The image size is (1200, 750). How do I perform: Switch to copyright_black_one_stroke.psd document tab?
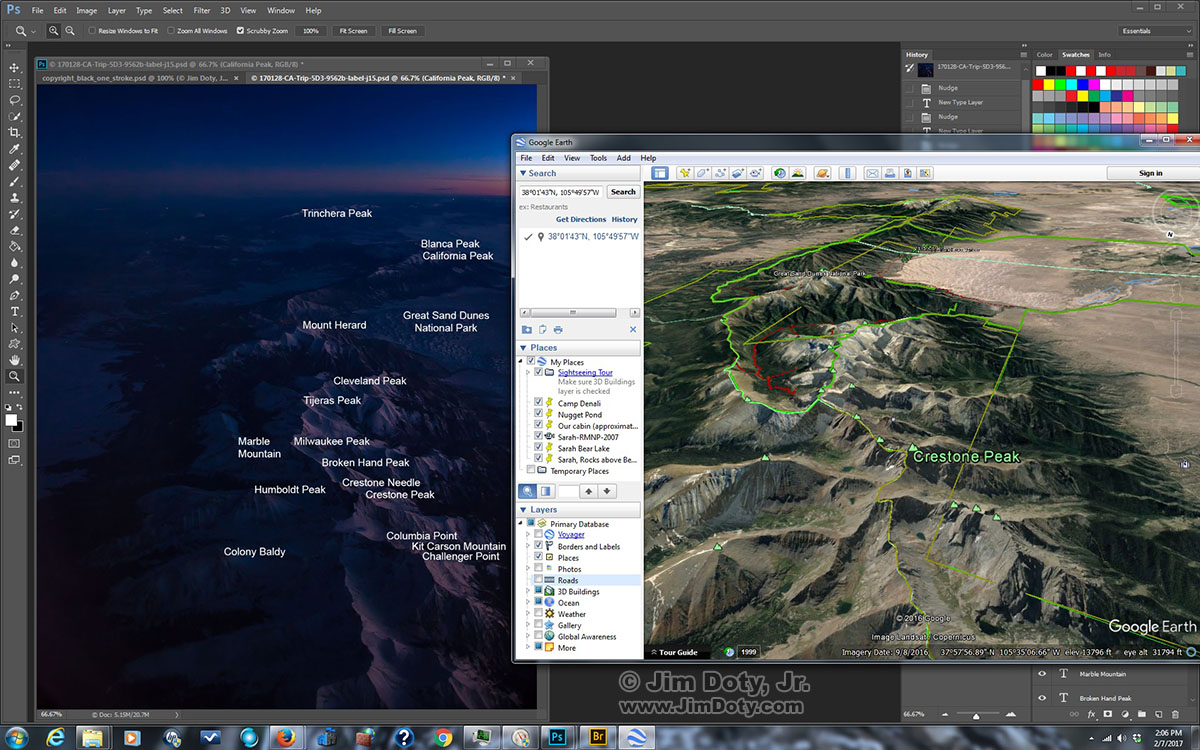[x=138, y=77]
